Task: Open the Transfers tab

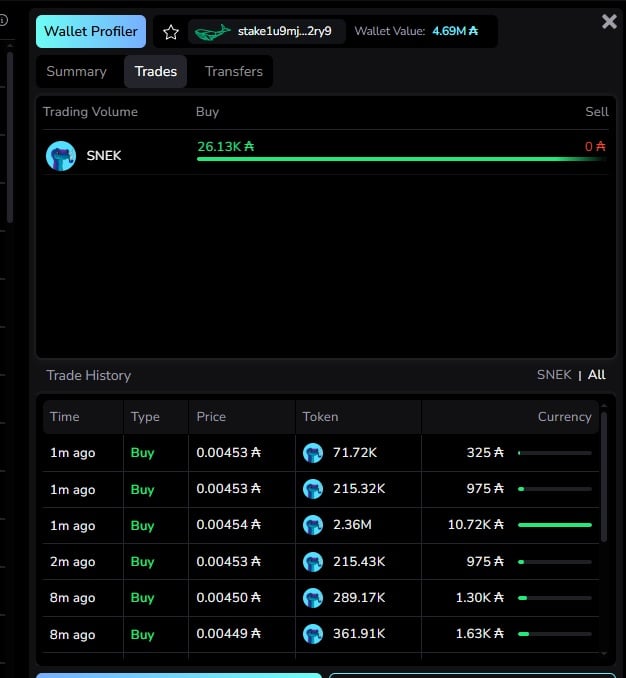Action: coord(234,71)
